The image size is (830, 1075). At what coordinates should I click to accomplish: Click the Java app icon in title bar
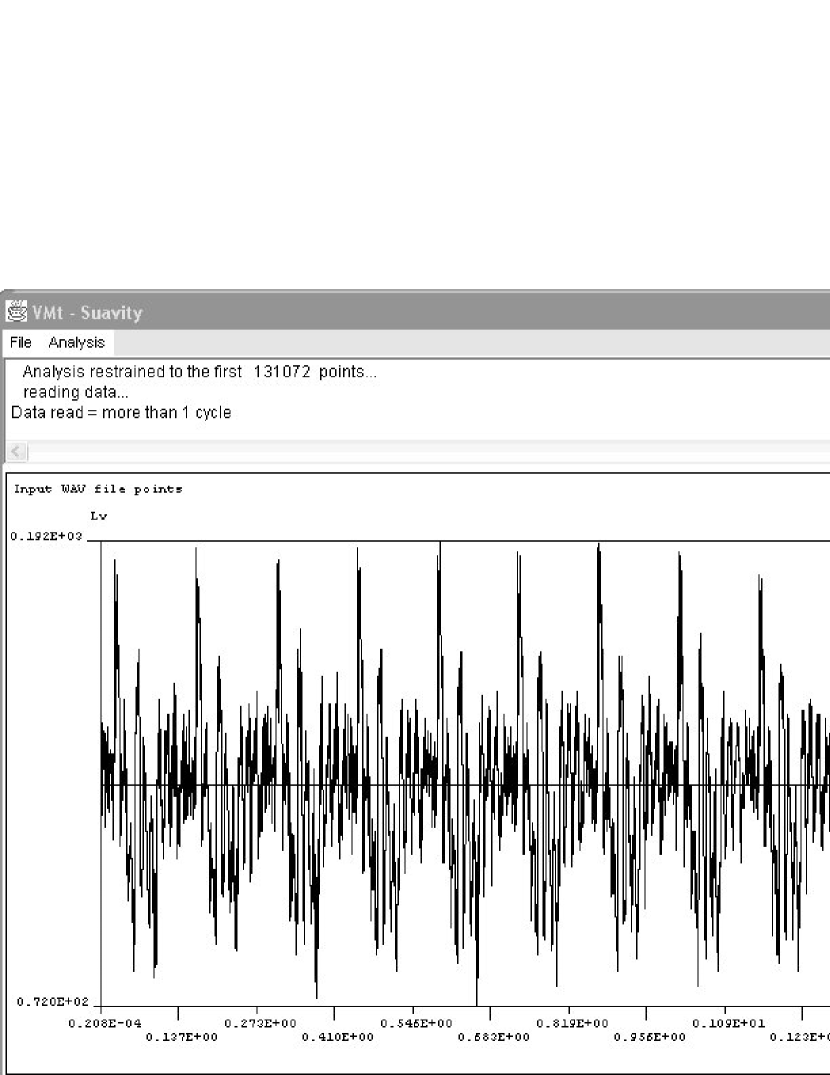click(16, 311)
